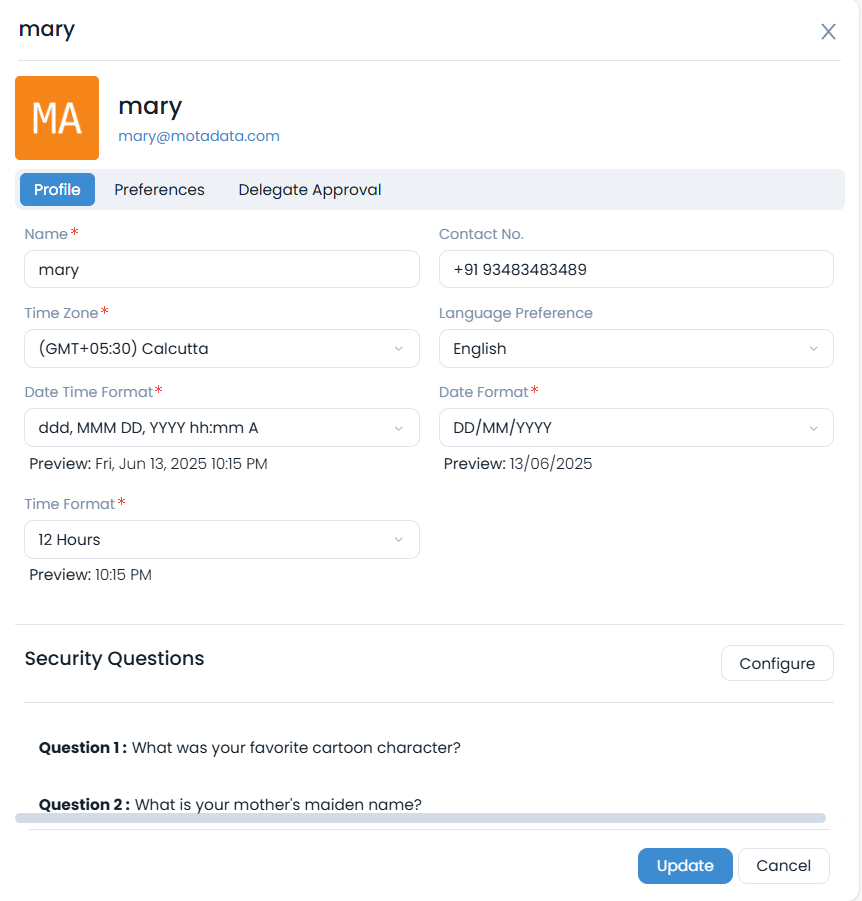Click the Name input field
Viewport: 862px width, 901px height.
point(222,269)
